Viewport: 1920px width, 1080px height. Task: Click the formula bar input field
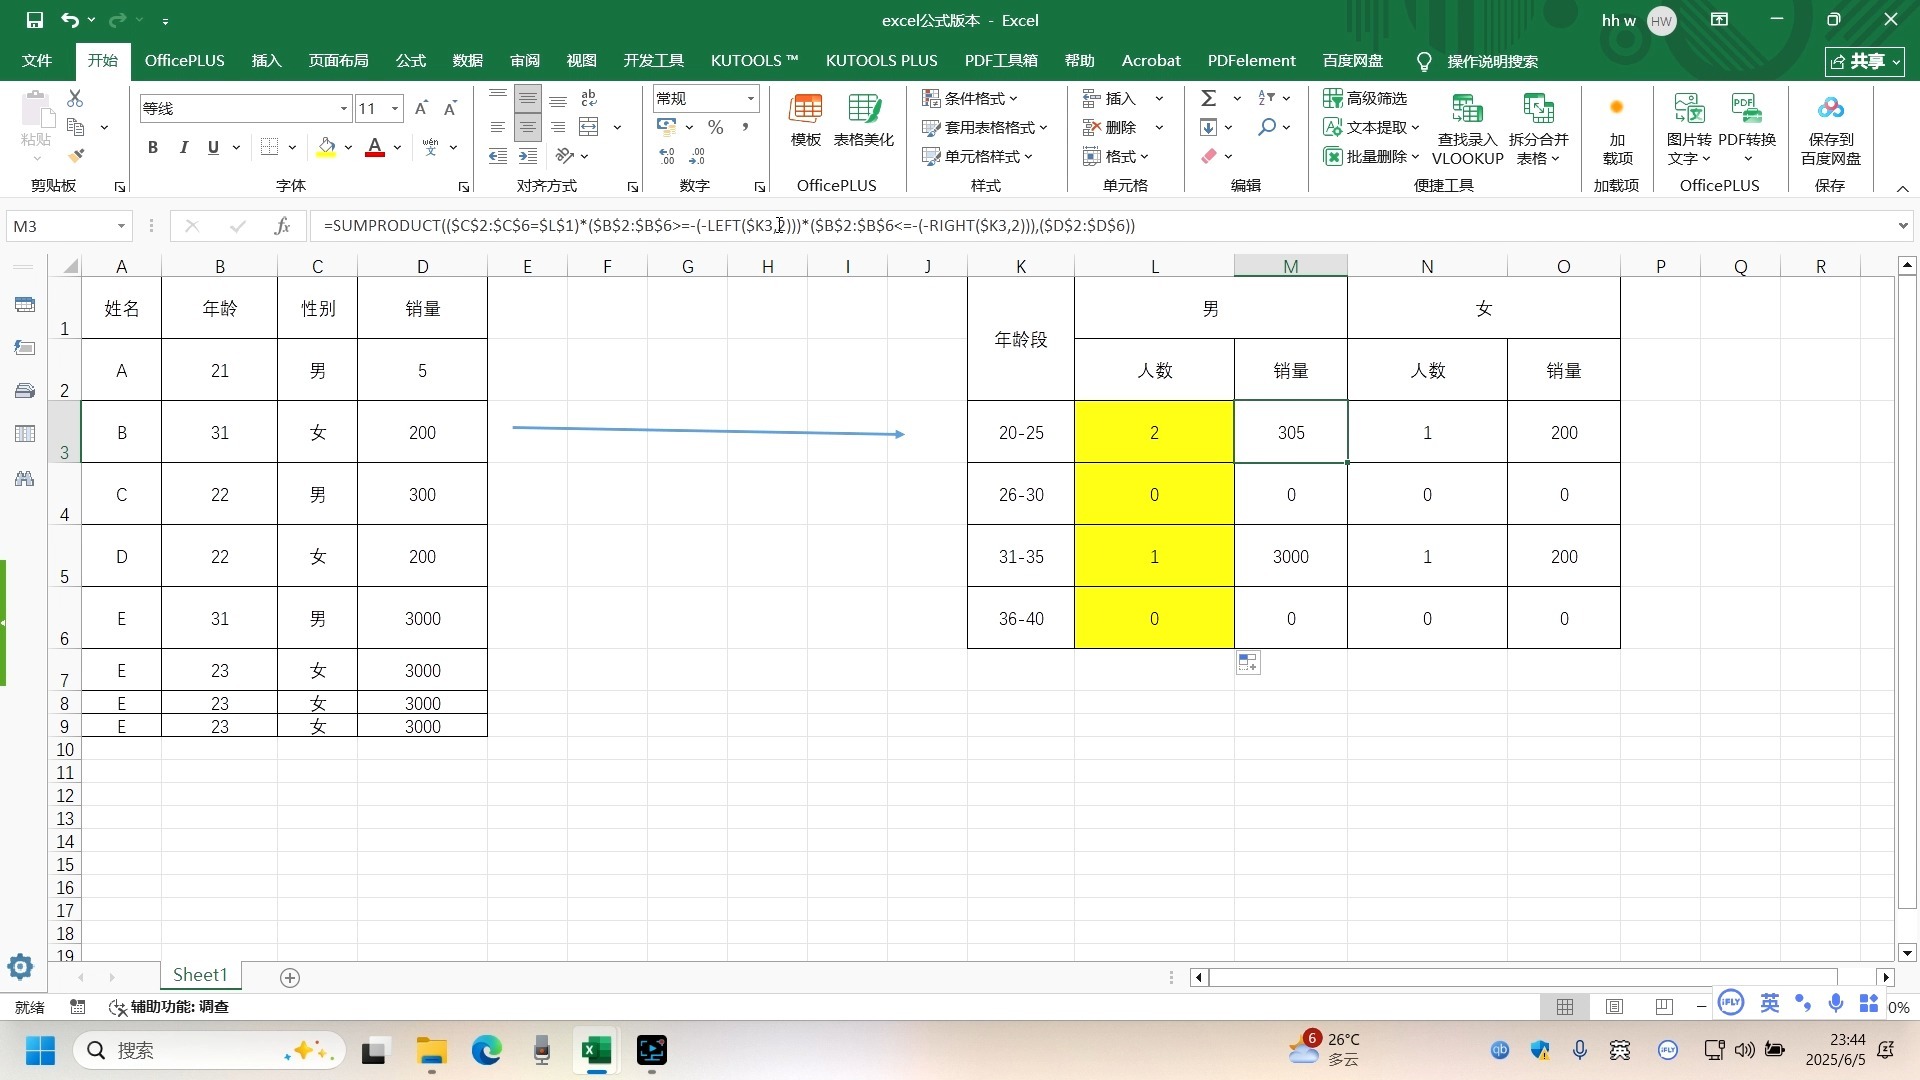pyautogui.click(x=1100, y=226)
